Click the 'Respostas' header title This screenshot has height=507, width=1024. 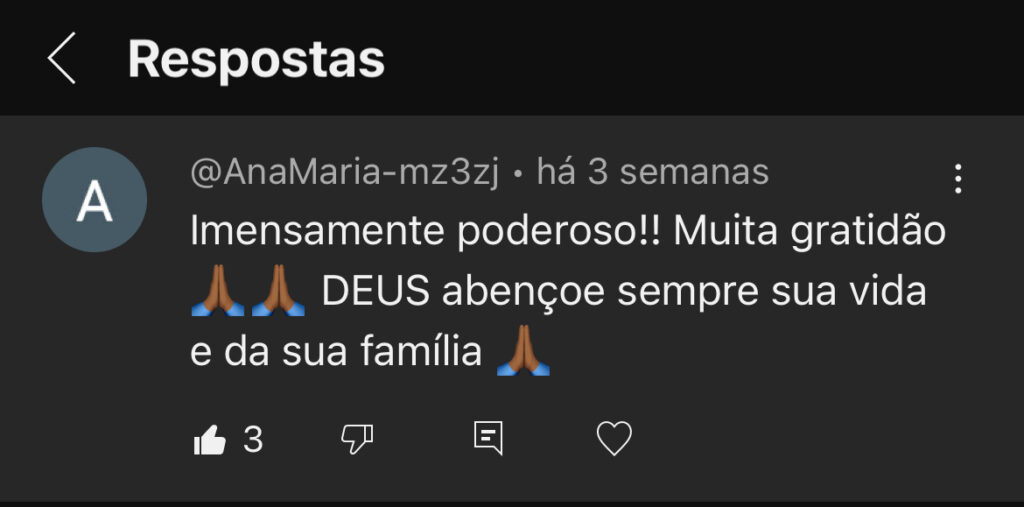point(256,60)
